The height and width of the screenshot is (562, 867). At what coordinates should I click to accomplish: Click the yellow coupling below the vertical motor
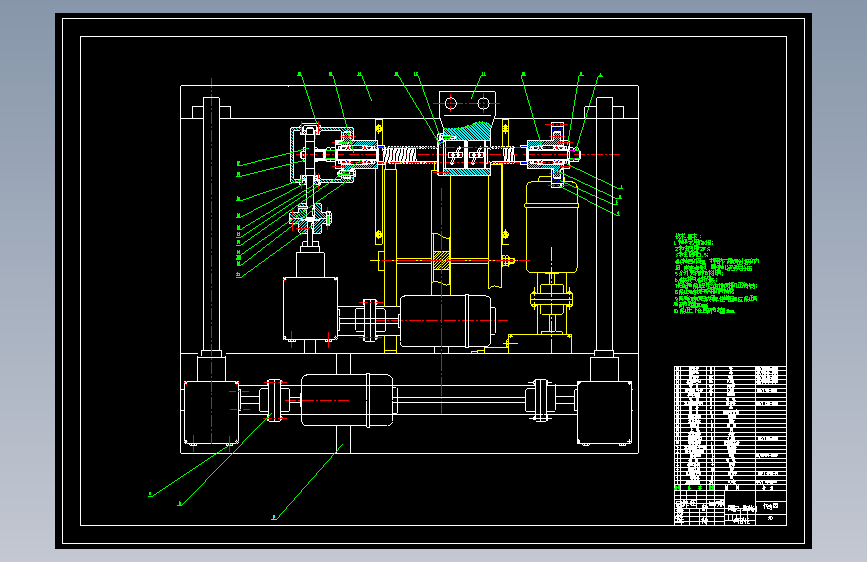(551, 299)
